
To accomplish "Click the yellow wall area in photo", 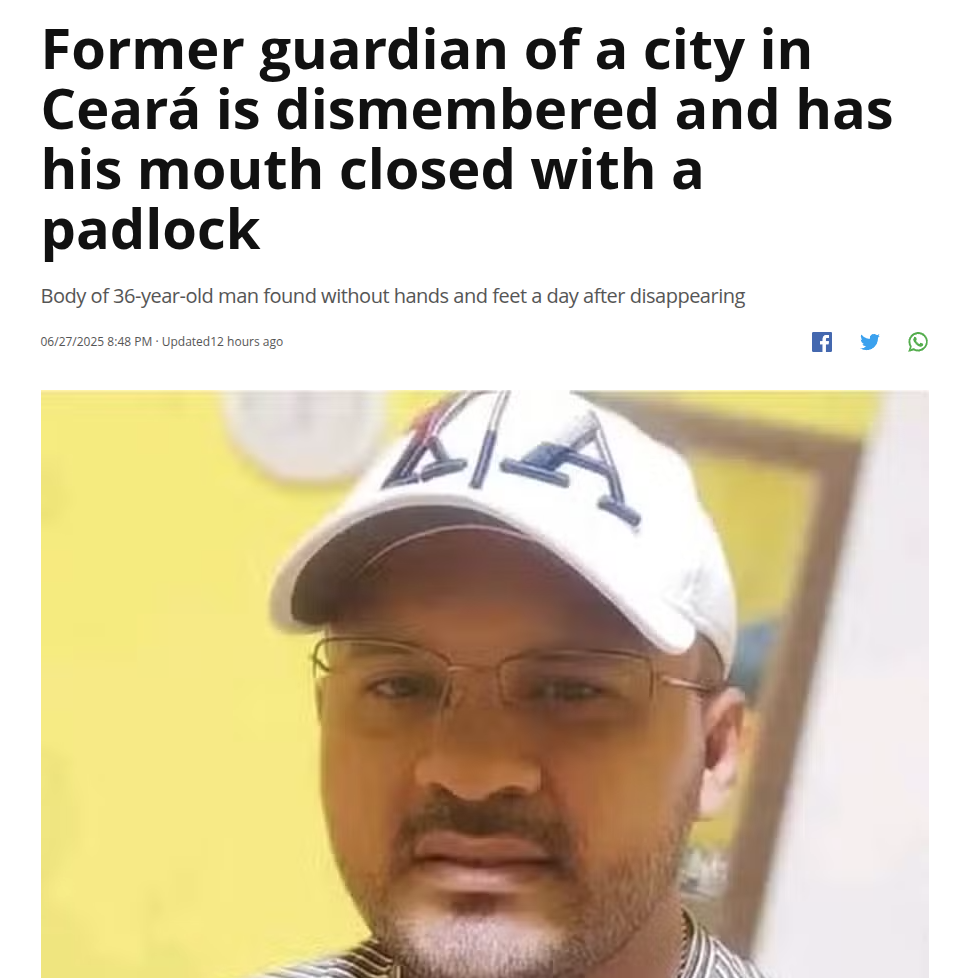I will click(x=156, y=686).
